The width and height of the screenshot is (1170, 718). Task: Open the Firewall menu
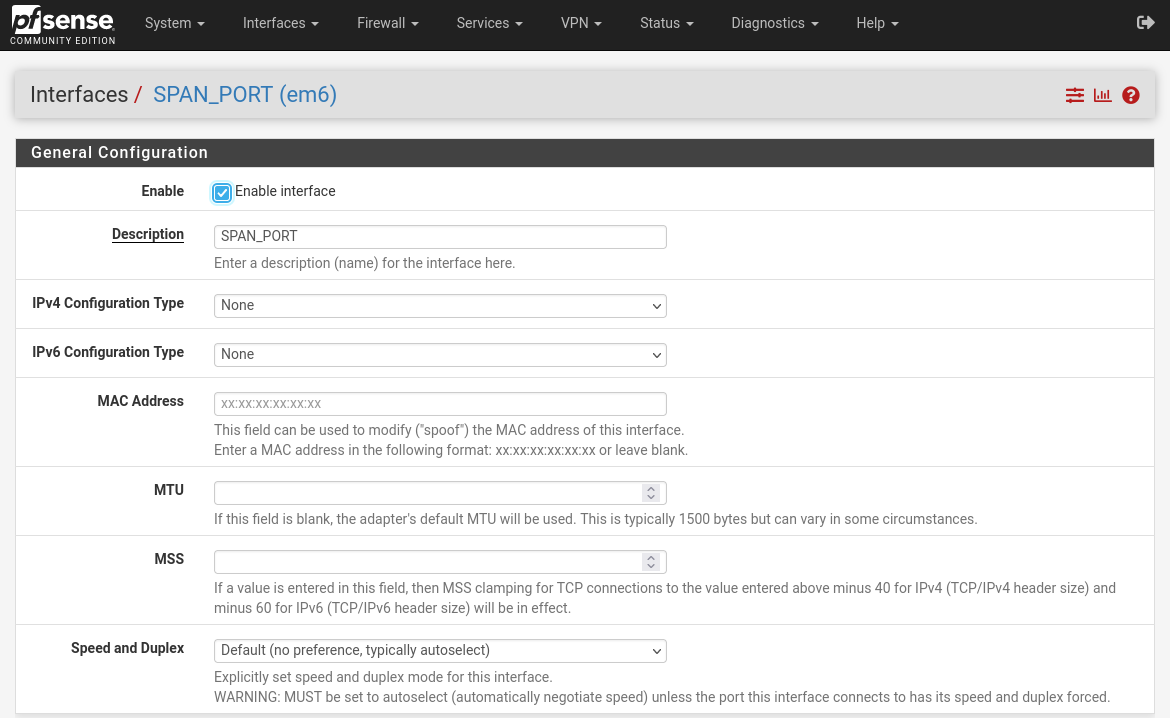tap(387, 23)
